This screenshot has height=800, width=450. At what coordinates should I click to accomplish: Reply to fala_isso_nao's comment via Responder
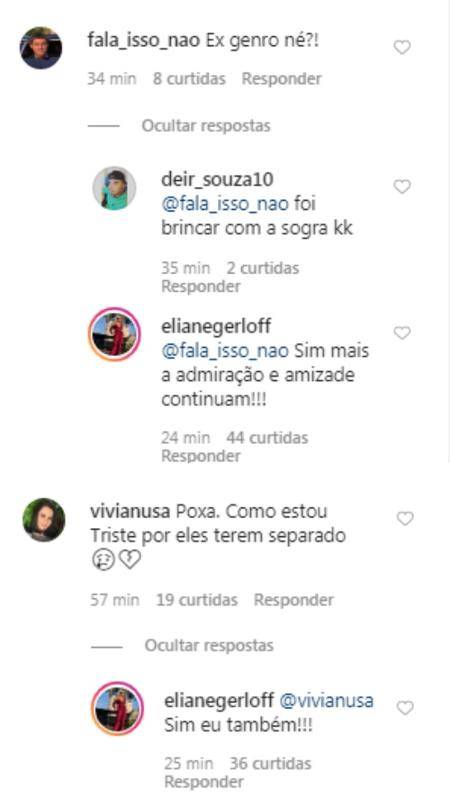[282, 79]
